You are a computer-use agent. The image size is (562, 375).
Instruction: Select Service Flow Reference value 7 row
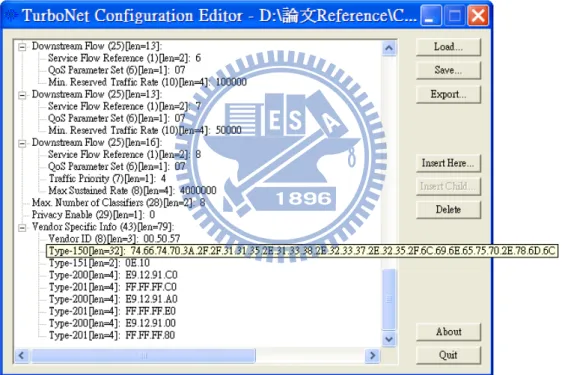[x=124, y=106]
